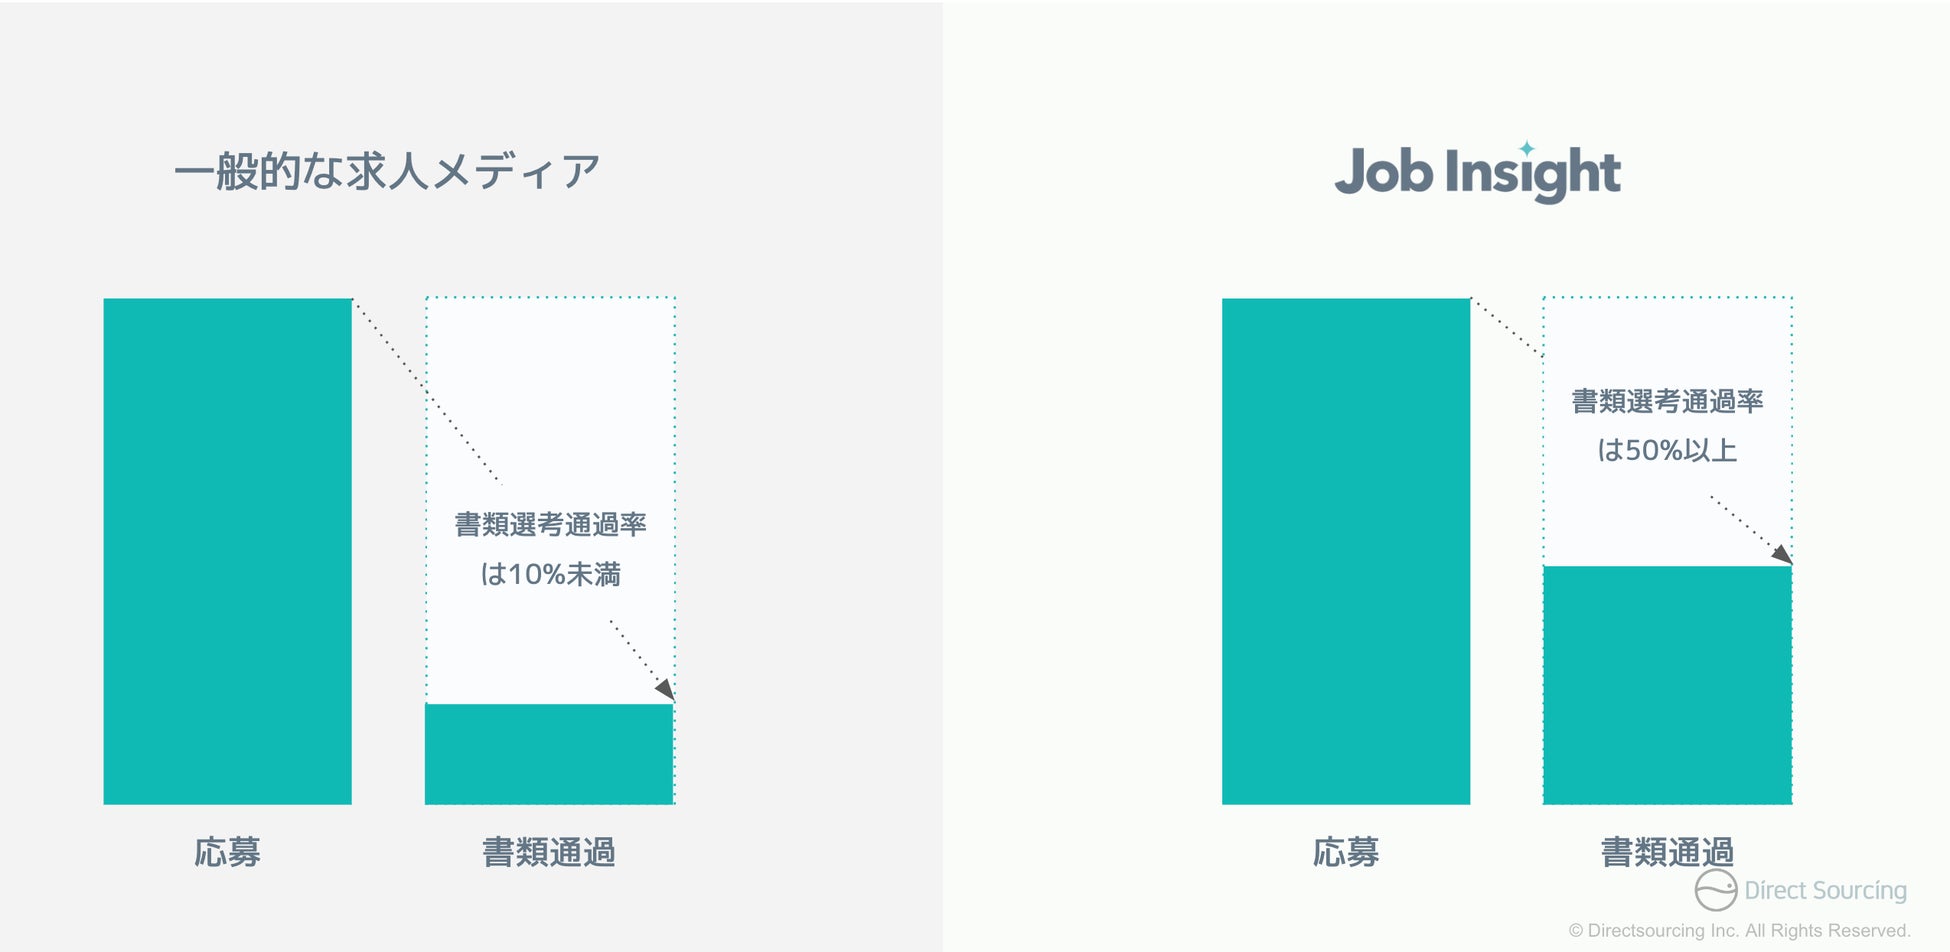Click the Directsourcing Inc. copyright notice
The height and width of the screenshot is (952, 1950).
click(1739, 930)
